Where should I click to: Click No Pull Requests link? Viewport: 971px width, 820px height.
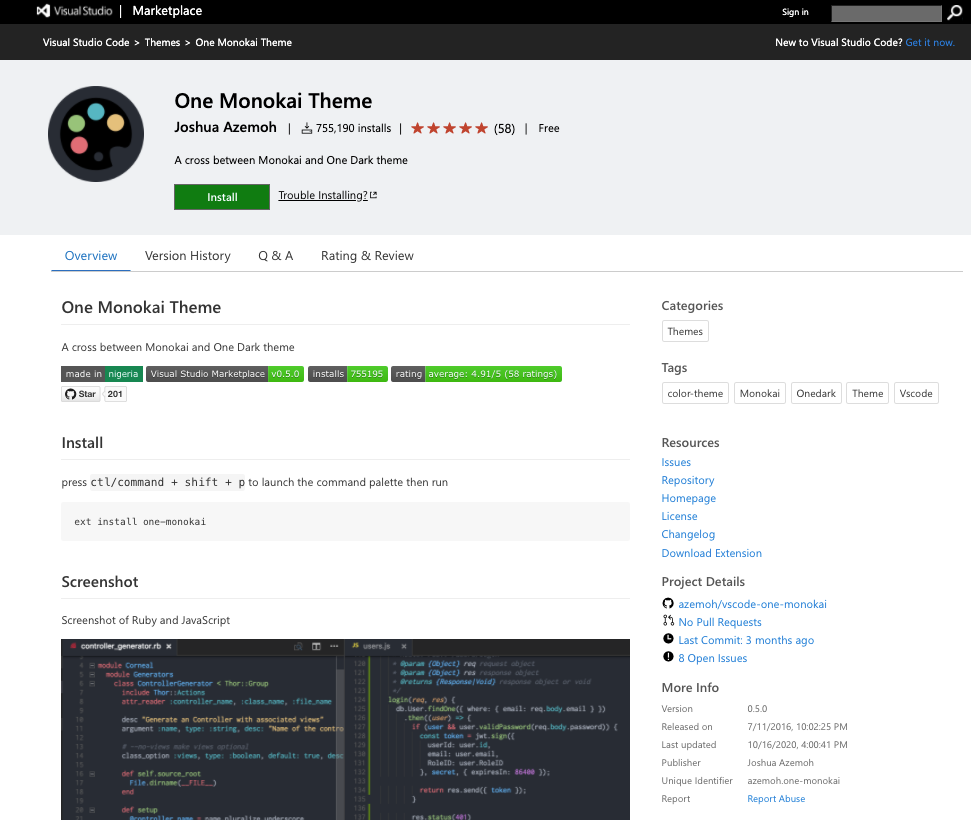pyautogui.click(x=720, y=622)
